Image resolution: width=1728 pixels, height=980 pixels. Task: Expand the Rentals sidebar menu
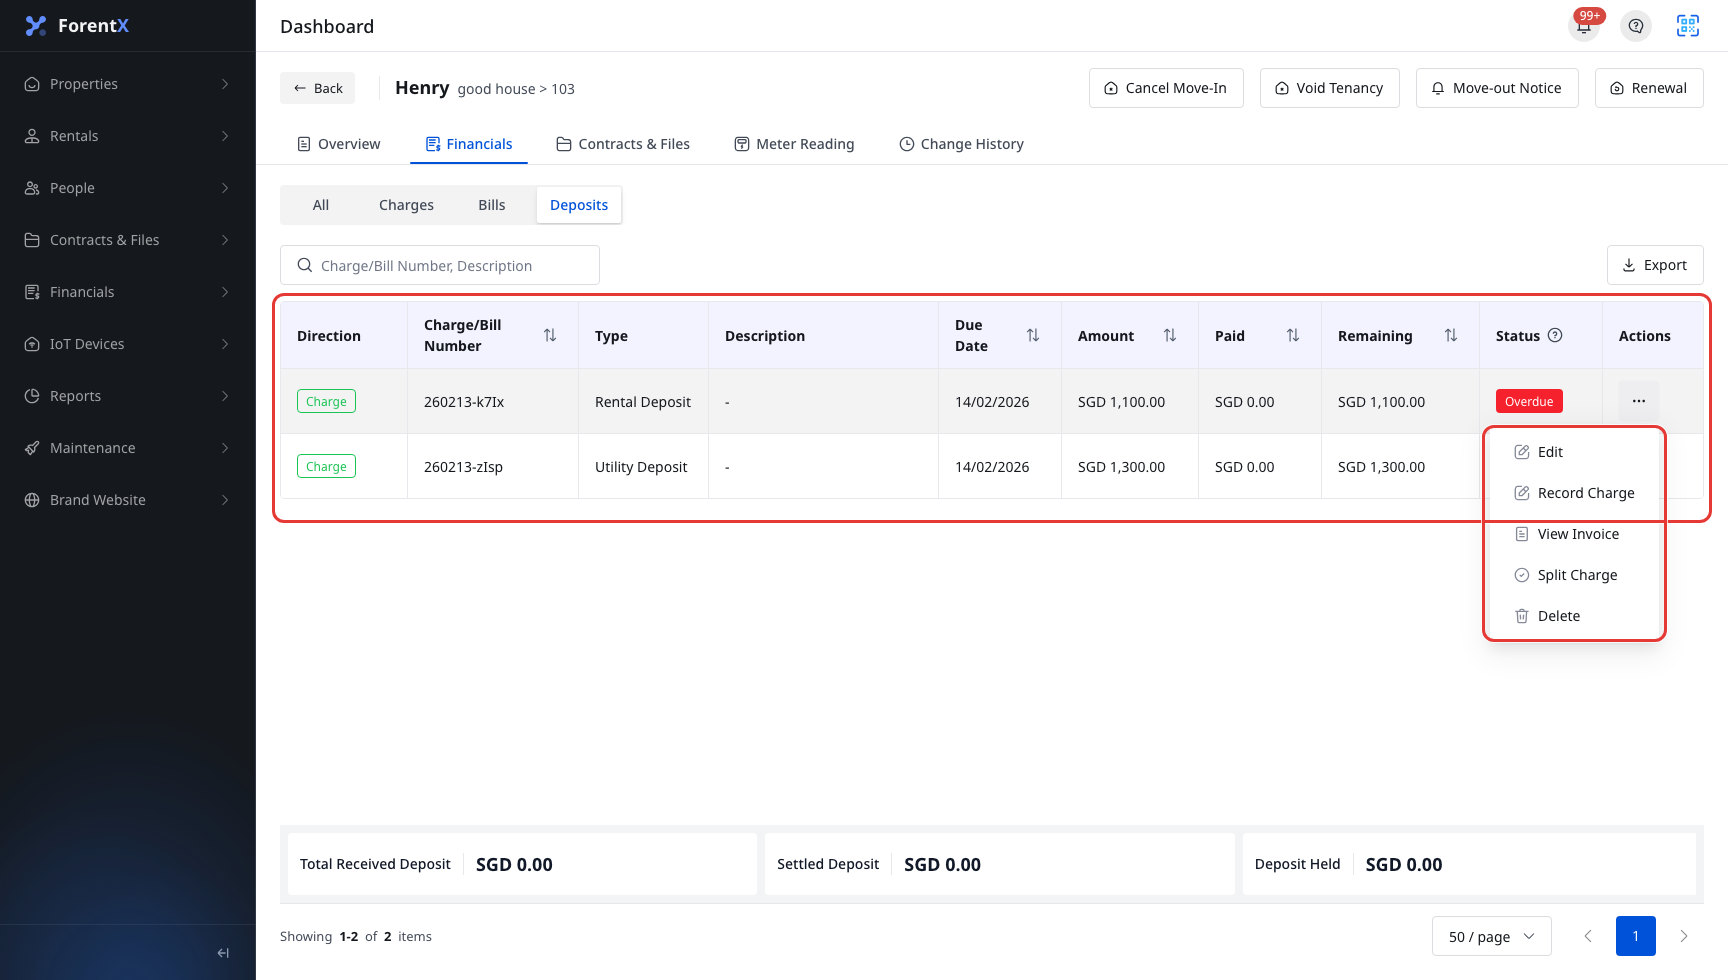point(128,136)
